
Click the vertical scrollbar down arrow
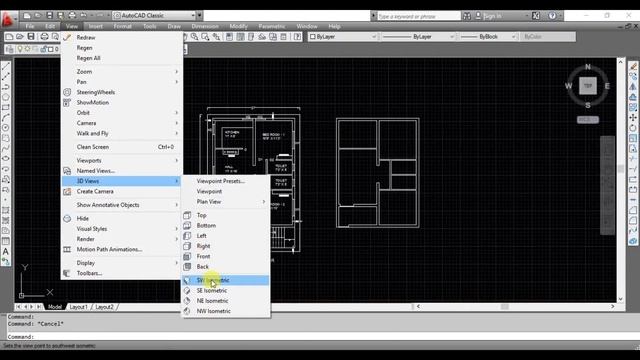click(x=620, y=299)
